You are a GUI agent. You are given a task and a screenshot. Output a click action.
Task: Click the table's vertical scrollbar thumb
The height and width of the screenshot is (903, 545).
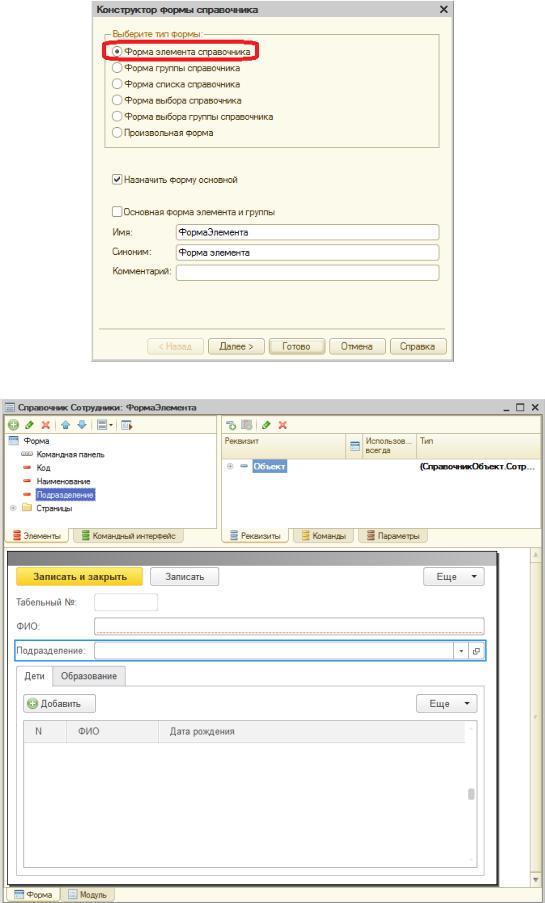click(x=471, y=794)
